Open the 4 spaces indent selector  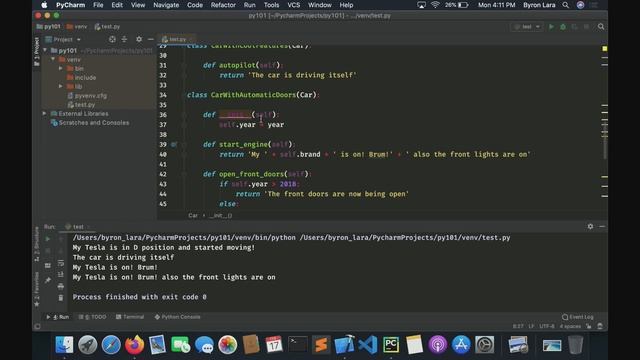(570, 326)
